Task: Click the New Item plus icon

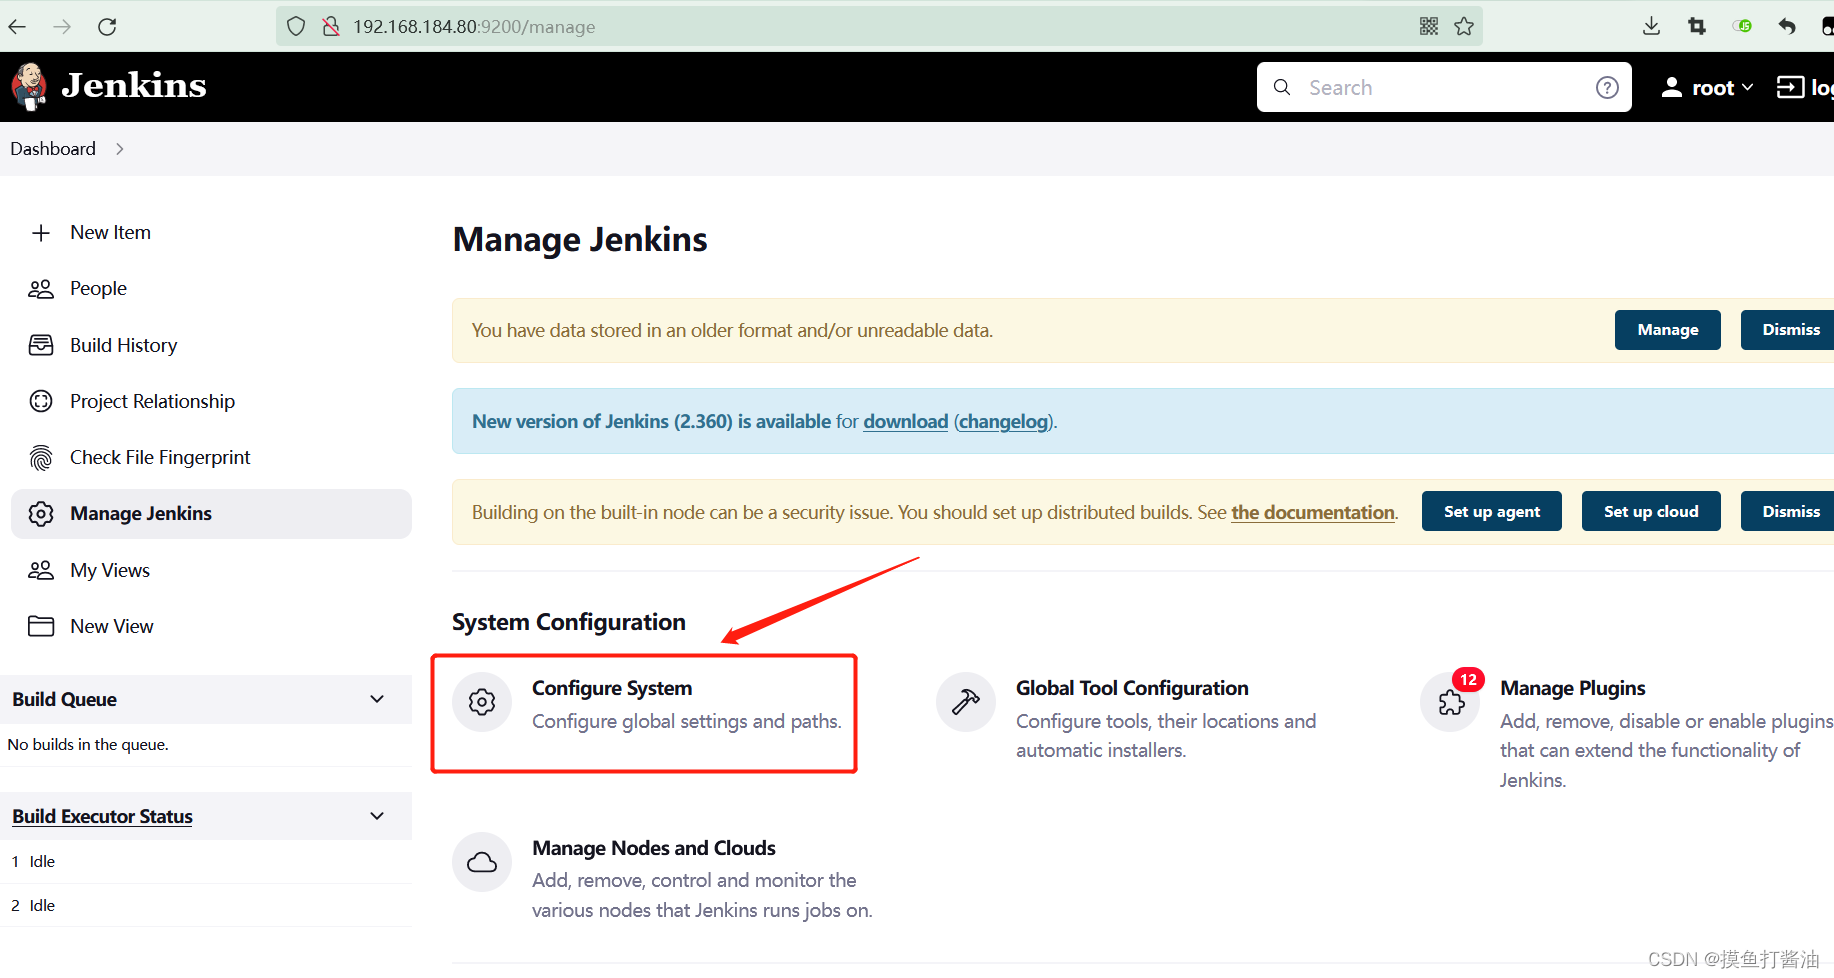Action: coord(41,233)
